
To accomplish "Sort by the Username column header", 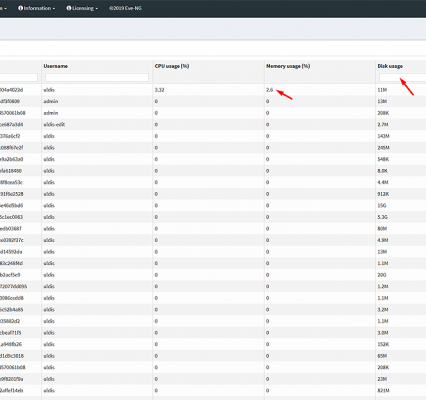I will point(56,66).
